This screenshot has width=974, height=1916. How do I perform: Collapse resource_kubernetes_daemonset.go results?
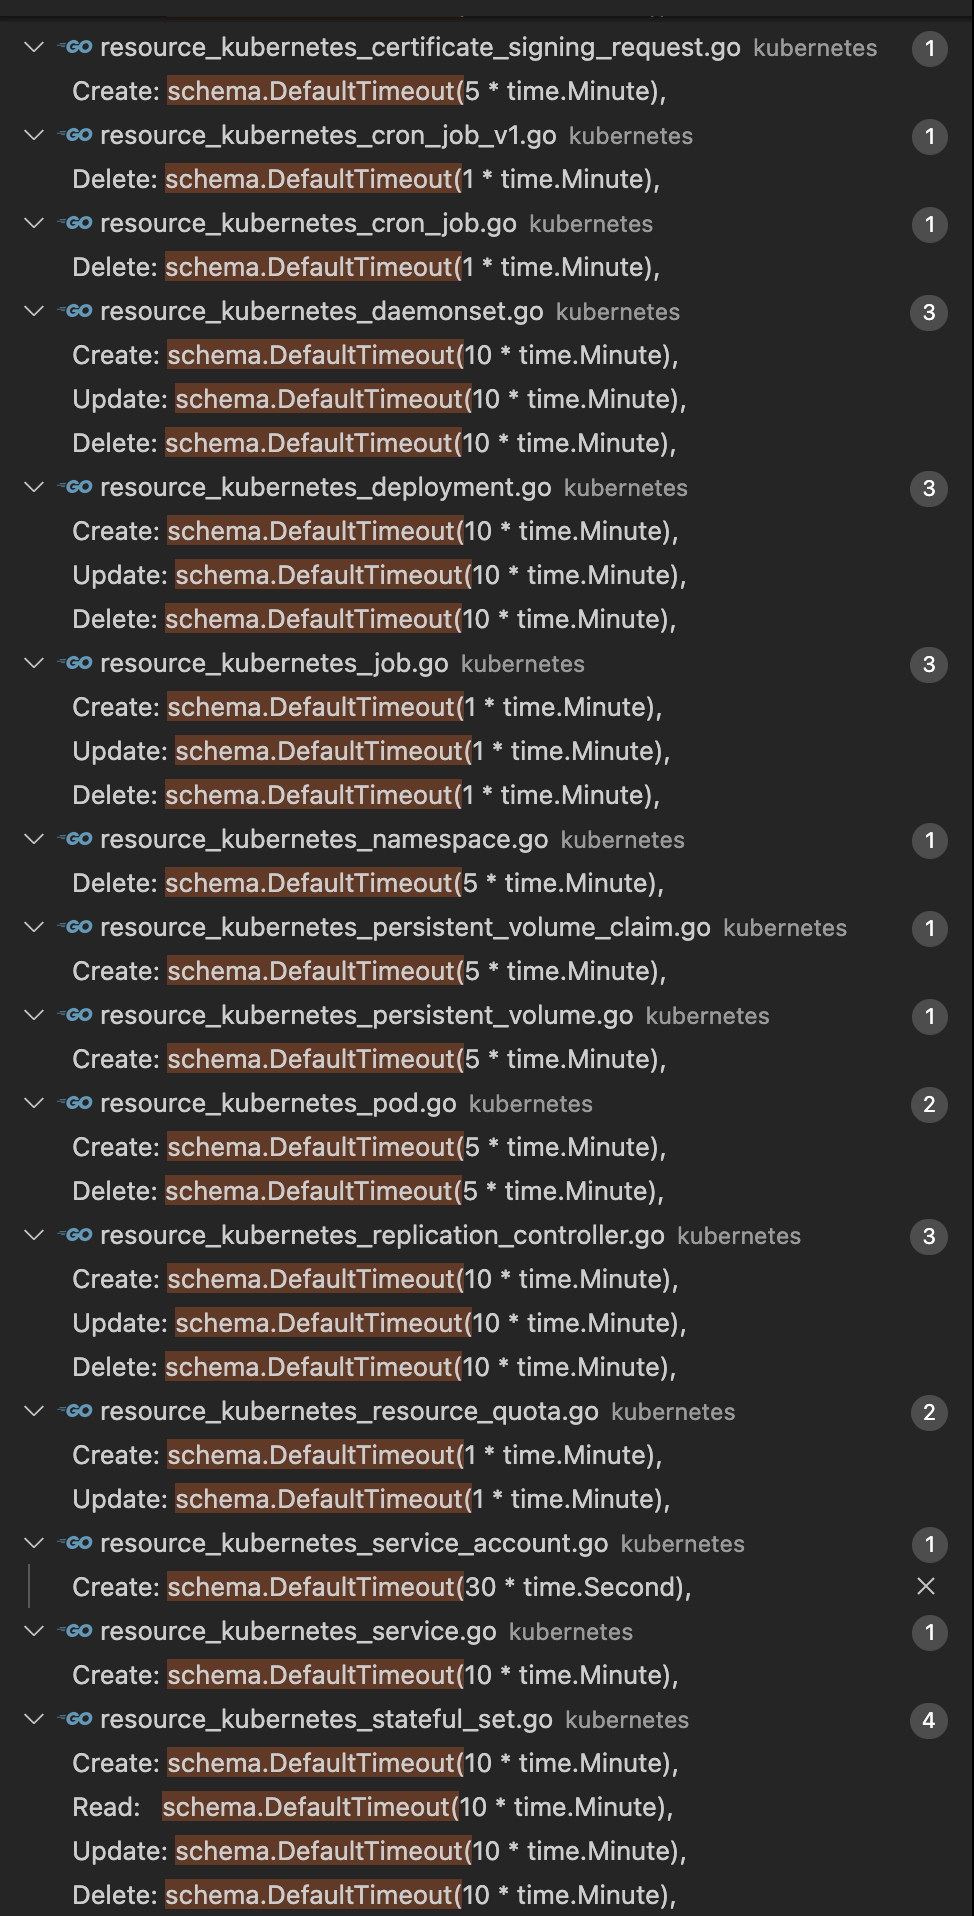coord(34,311)
